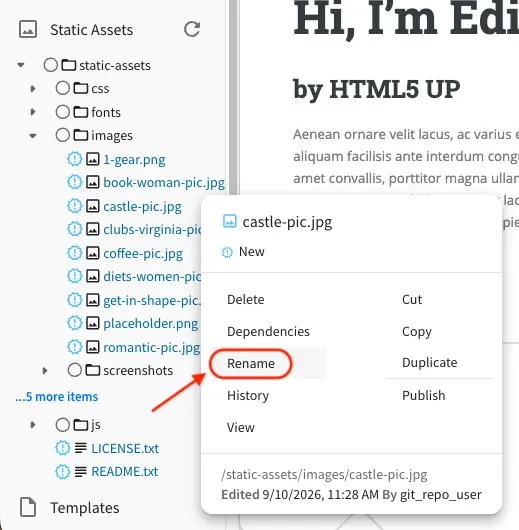
Task: Click the folder icon of the js folder
Action: point(81,425)
